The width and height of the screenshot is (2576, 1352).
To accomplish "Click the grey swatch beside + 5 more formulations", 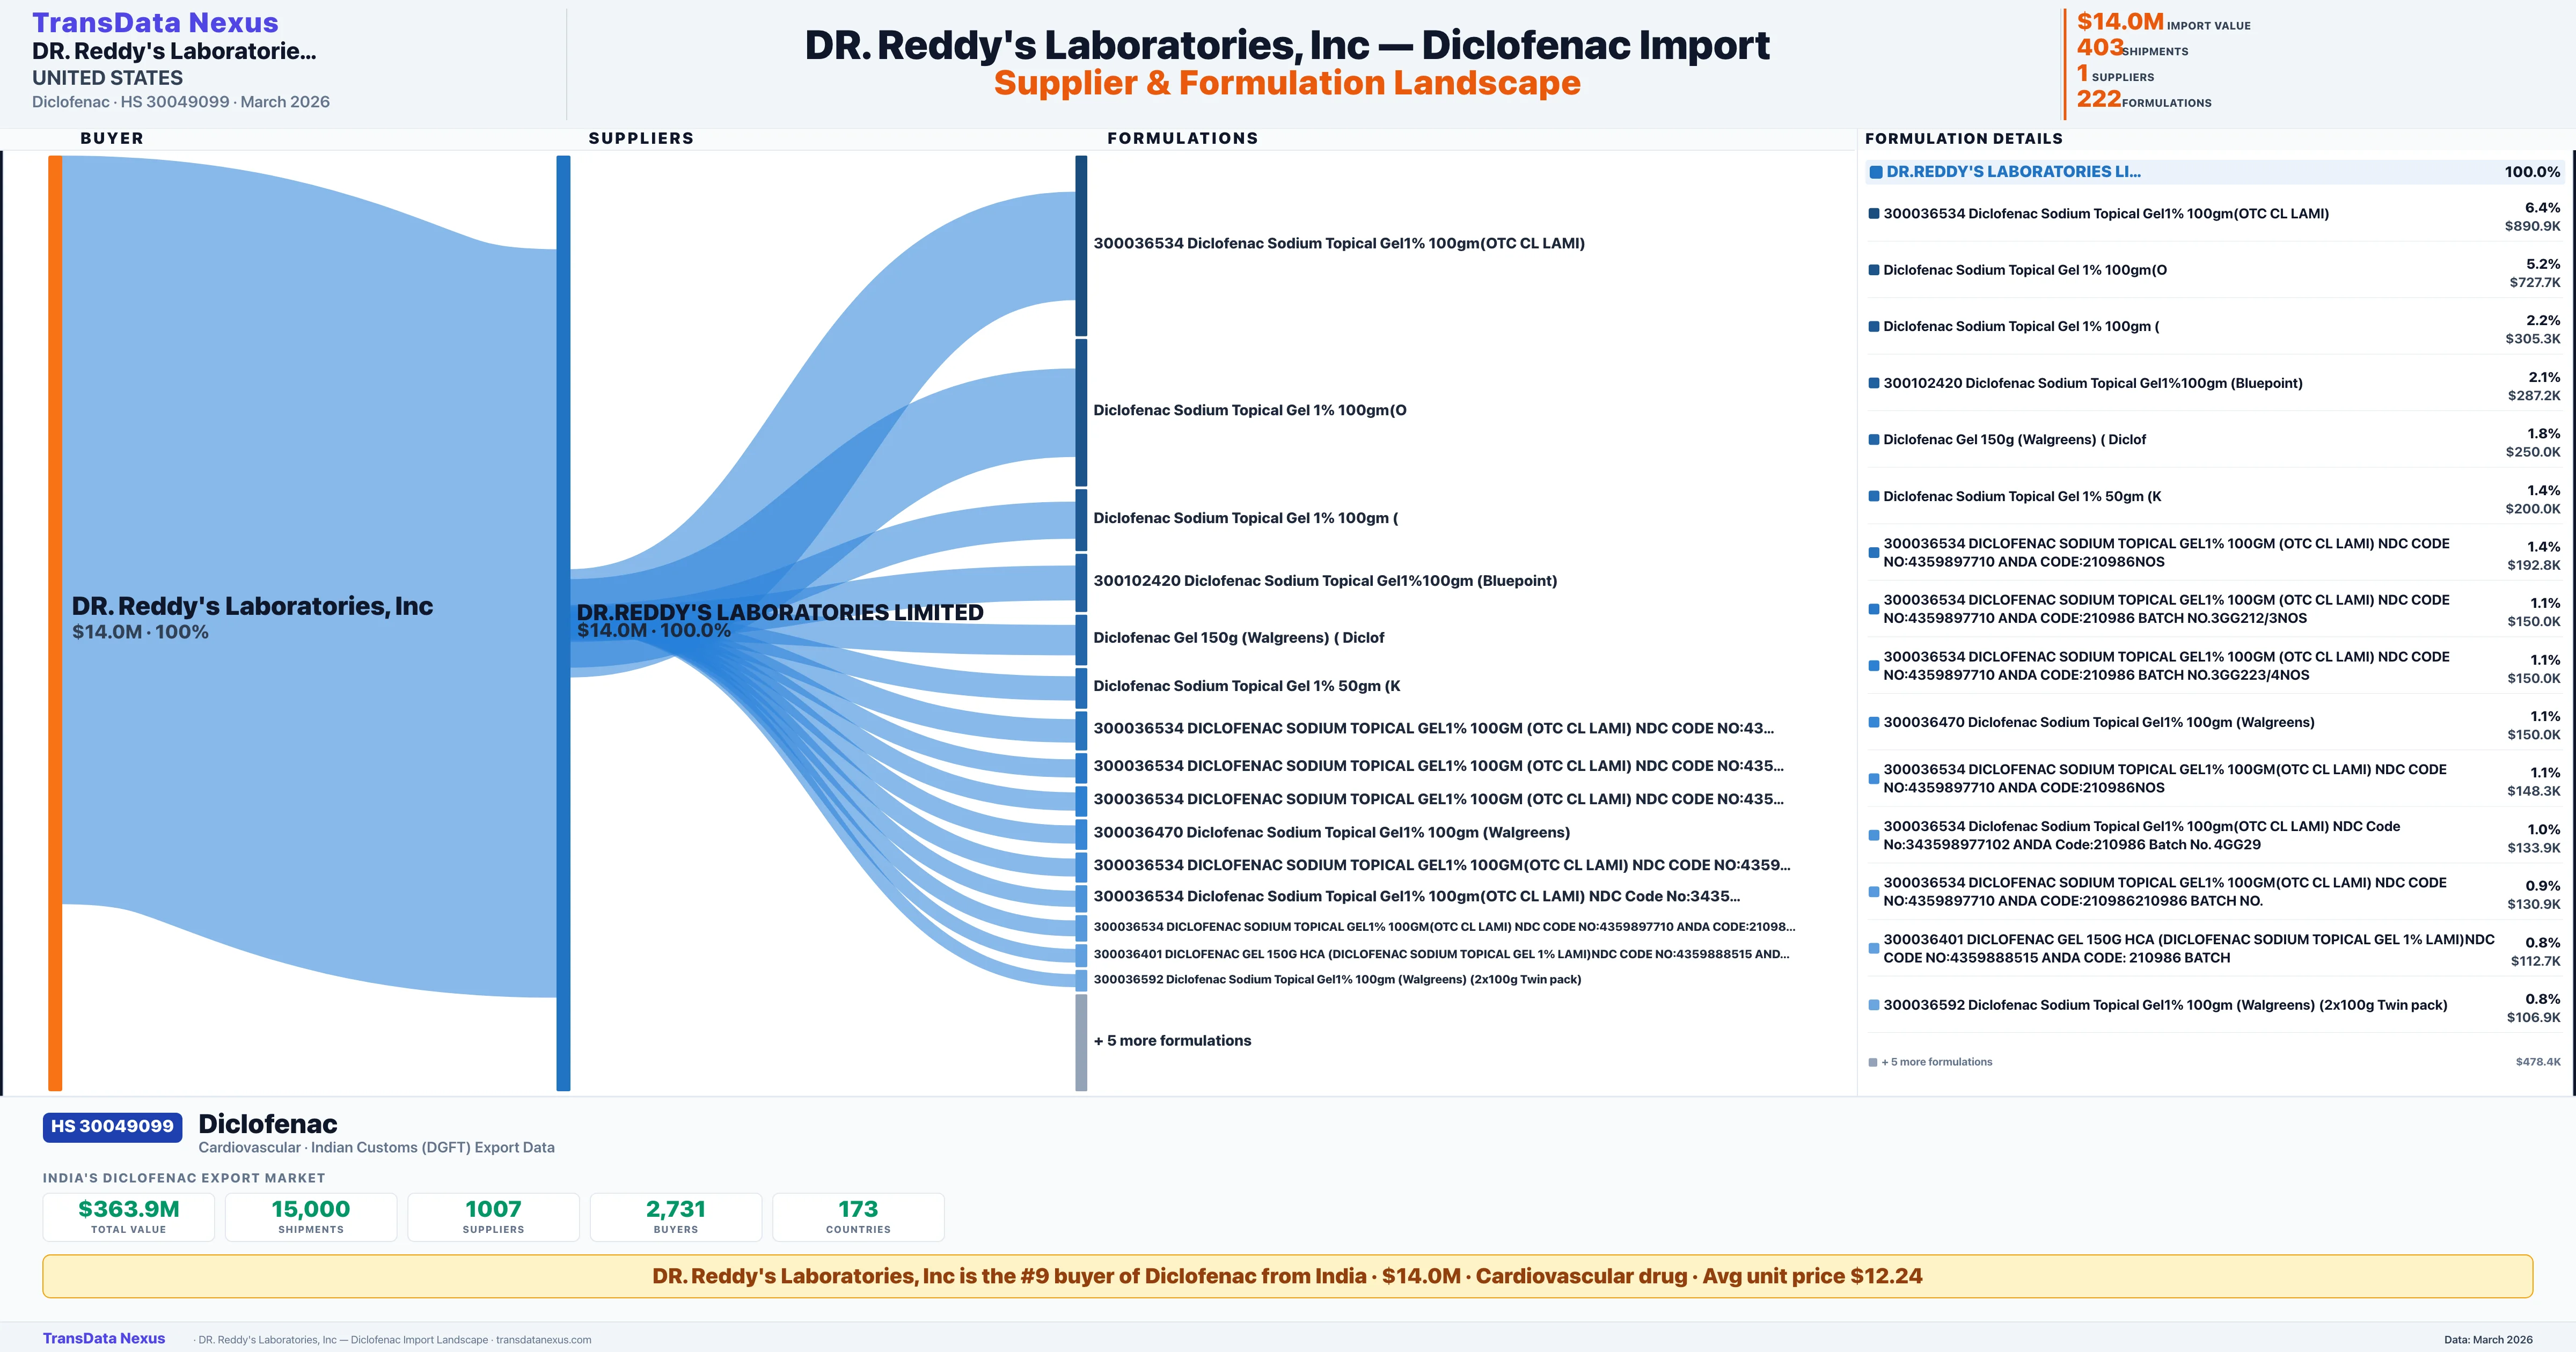I will click(x=1873, y=1062).
